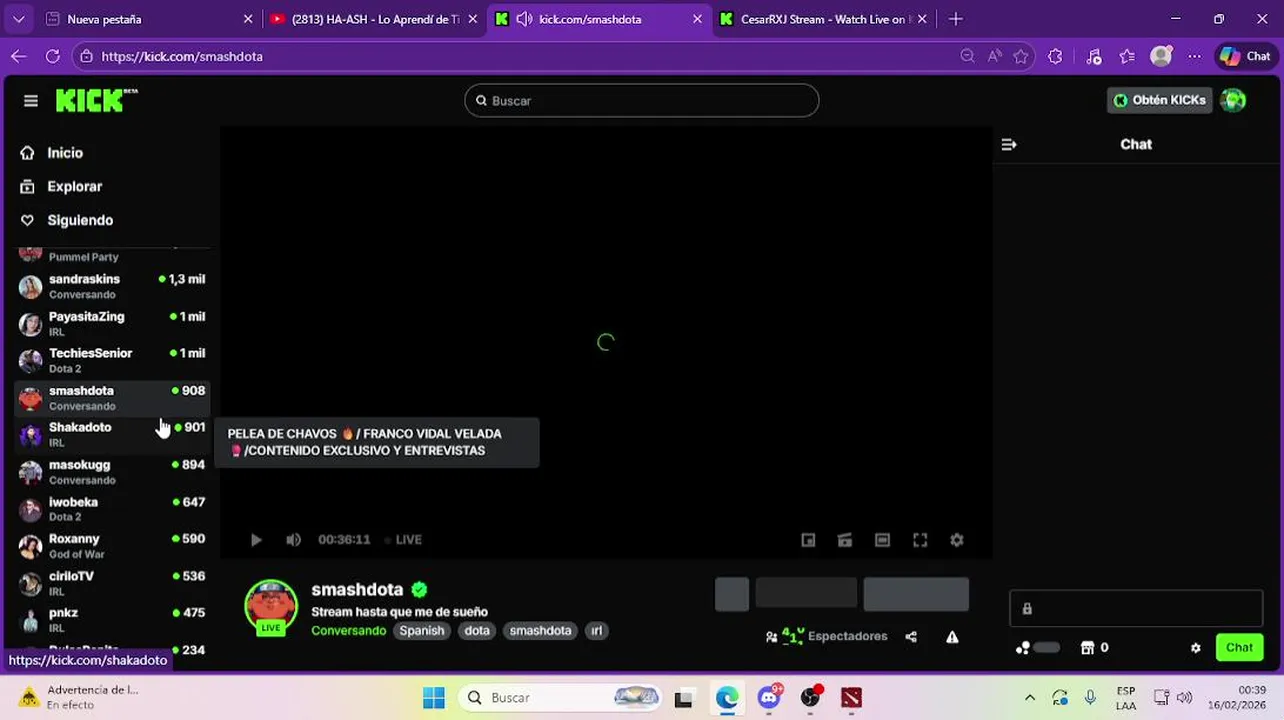Open Copilot Chat in Edge

click(x=1245, y=57)
